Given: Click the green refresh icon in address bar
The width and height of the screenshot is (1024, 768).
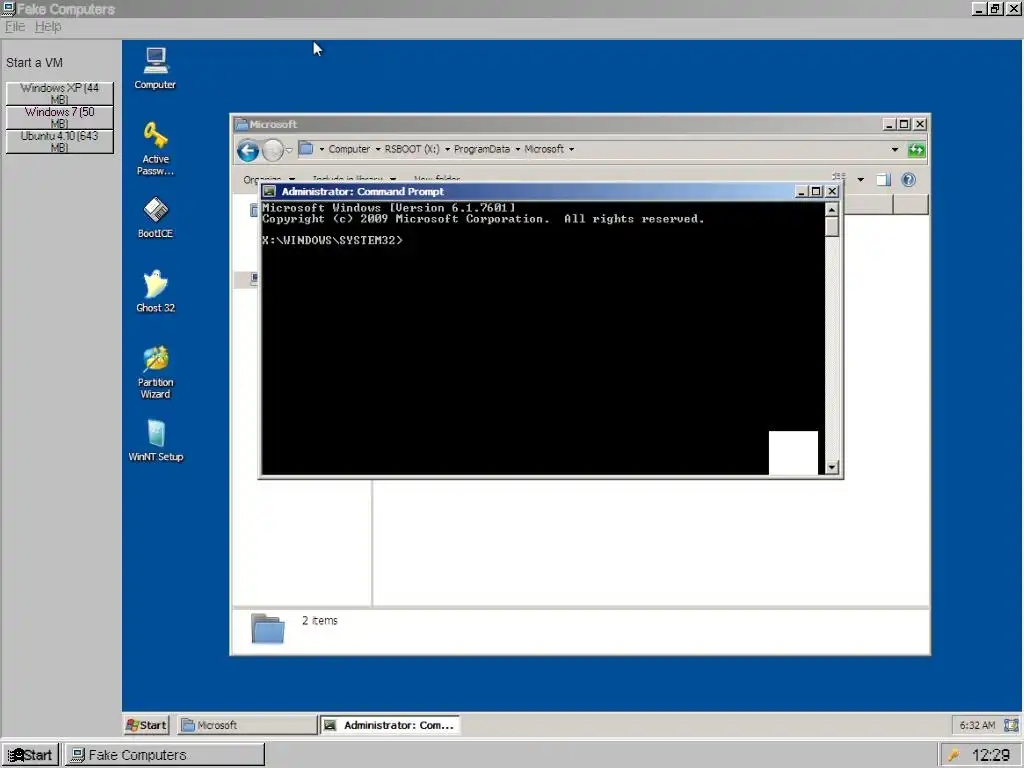Looking at the screenshot, I should click(x=917, y=150).
